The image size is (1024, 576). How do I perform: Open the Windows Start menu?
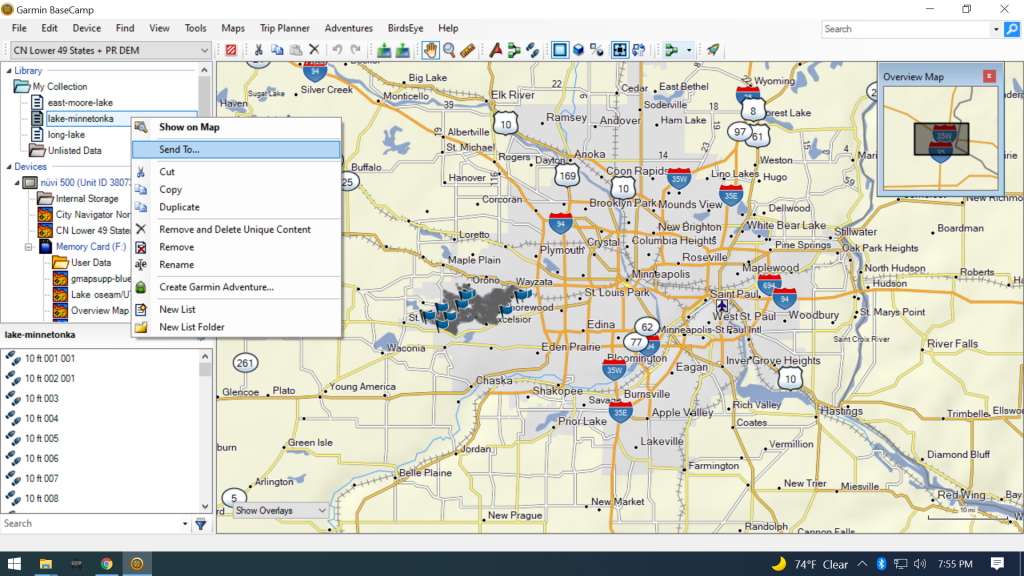pos(14,564)
